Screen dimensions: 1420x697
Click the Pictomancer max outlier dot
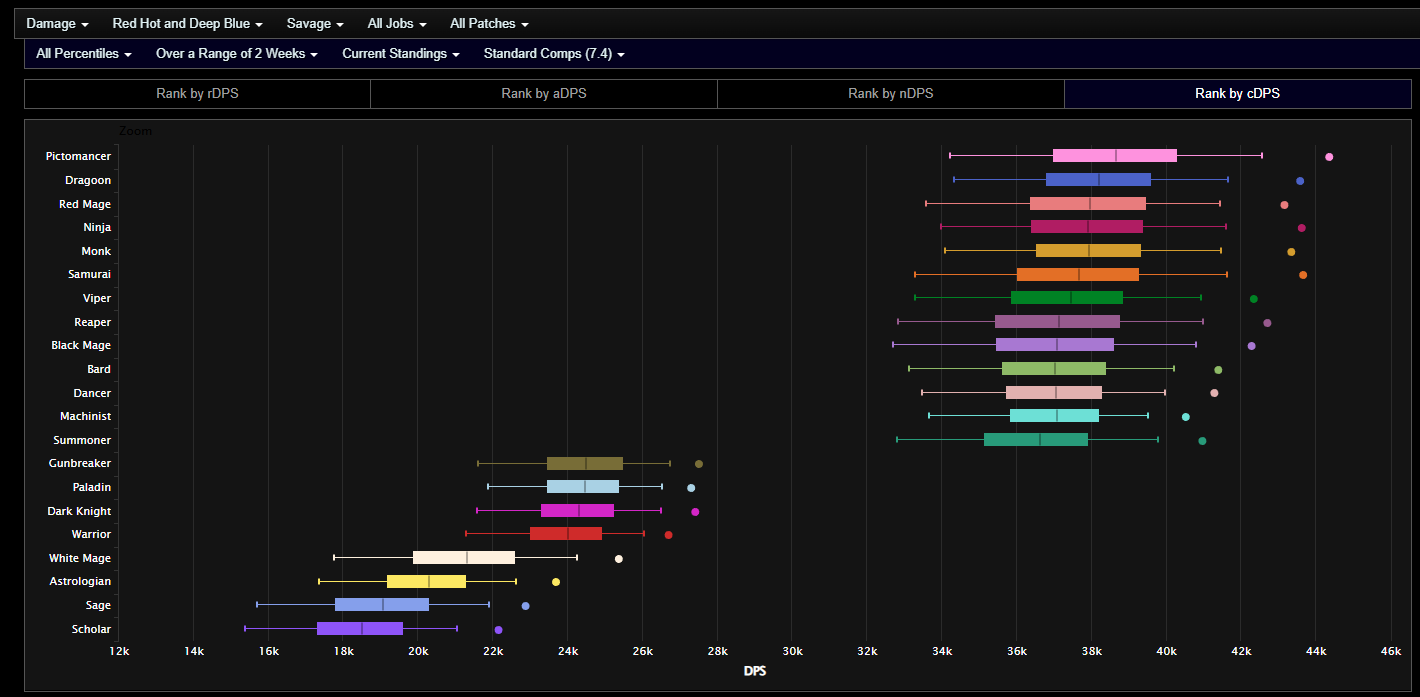point(1329,157)
